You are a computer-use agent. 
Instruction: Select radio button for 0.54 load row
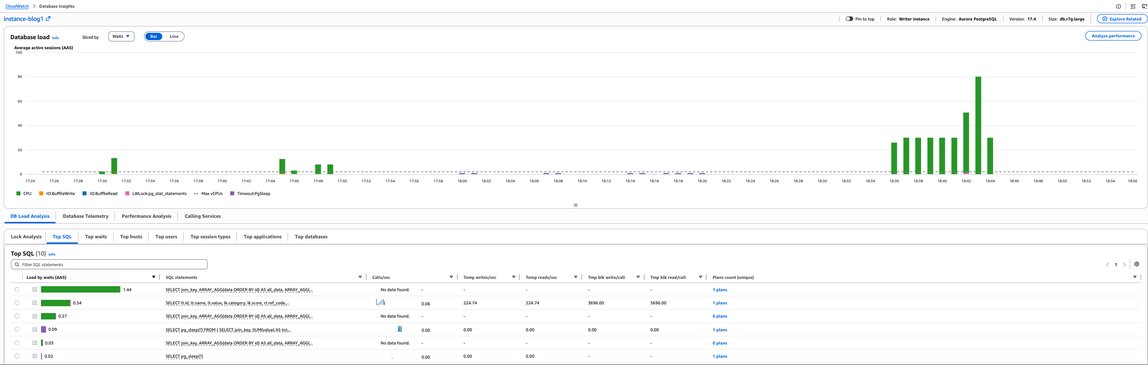pos(17,303)
